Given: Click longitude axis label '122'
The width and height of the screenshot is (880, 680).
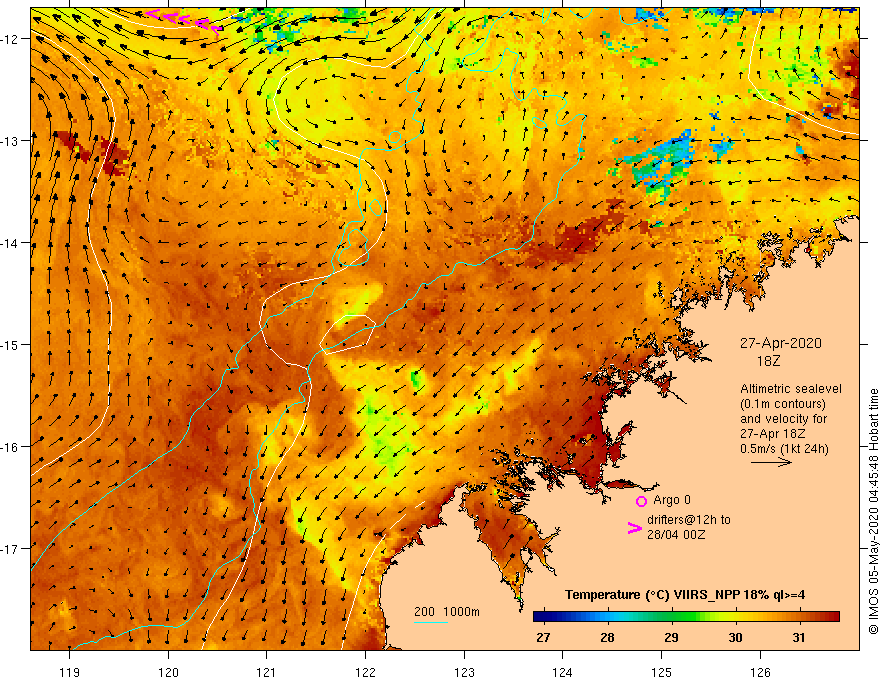Looking at the screenshot, I should 365,672.
